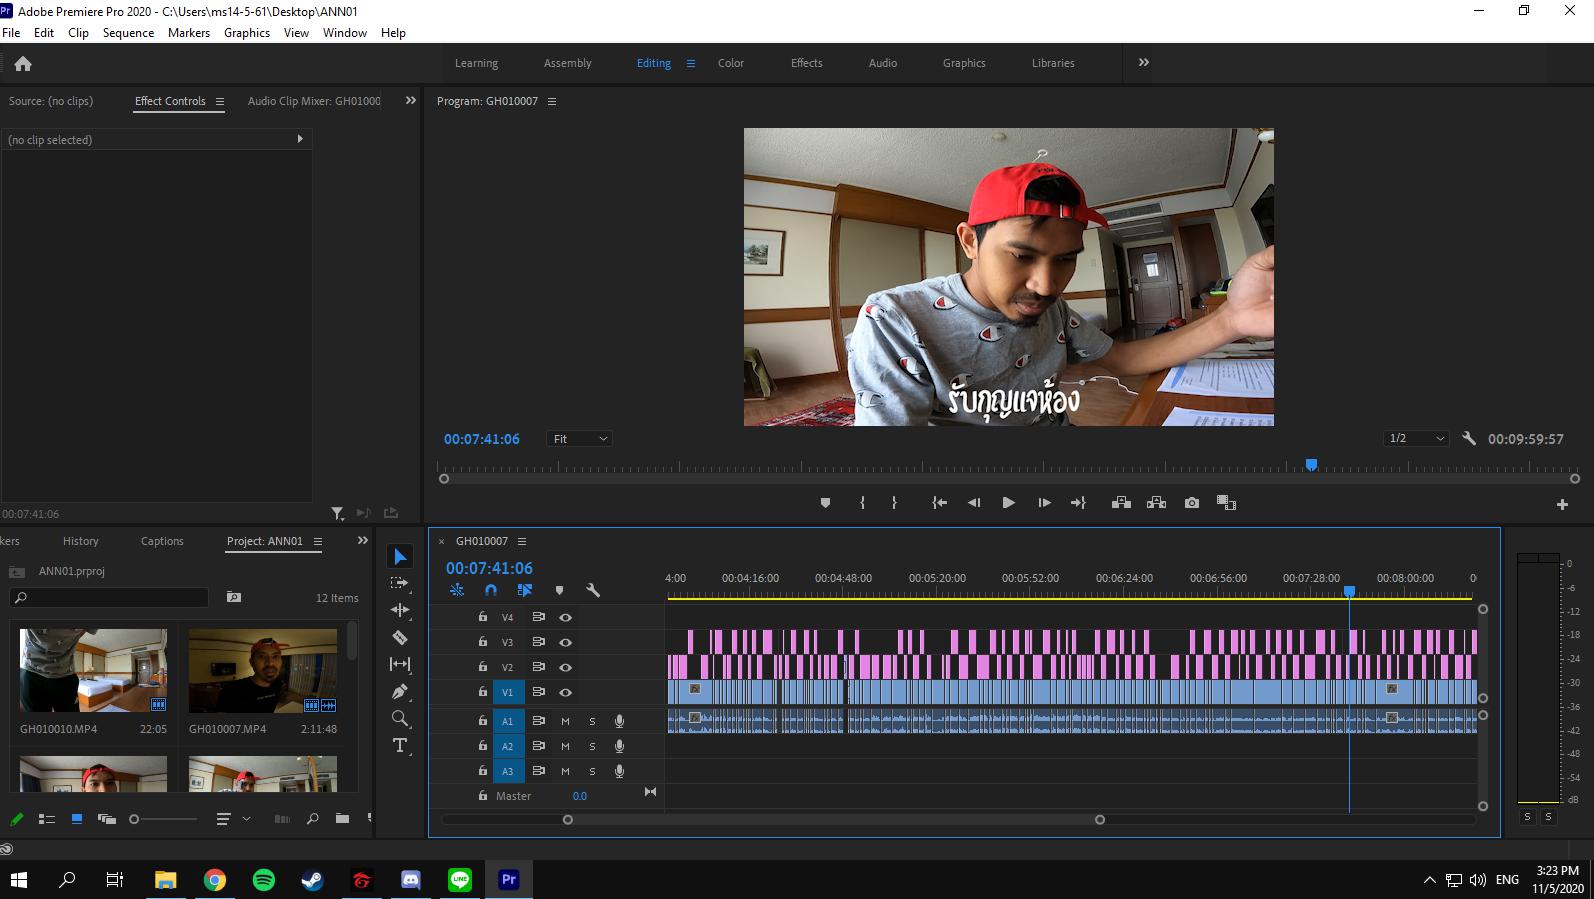
Task: Toggle insert sequences as nests
Action: click(457, 590)
